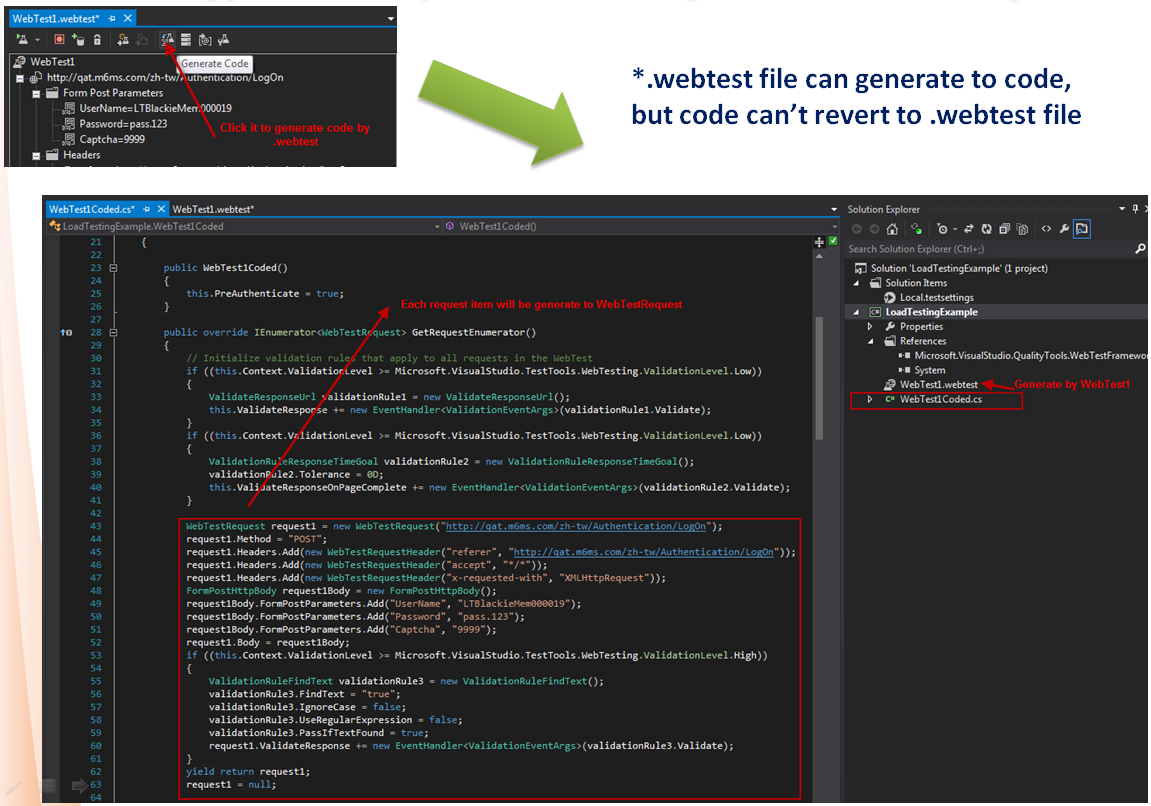Screen dimensions: 1151x806
Task: Open Properties wrench icon in Solution Explorer toolbar
Action: click(x=1064, y=229)
